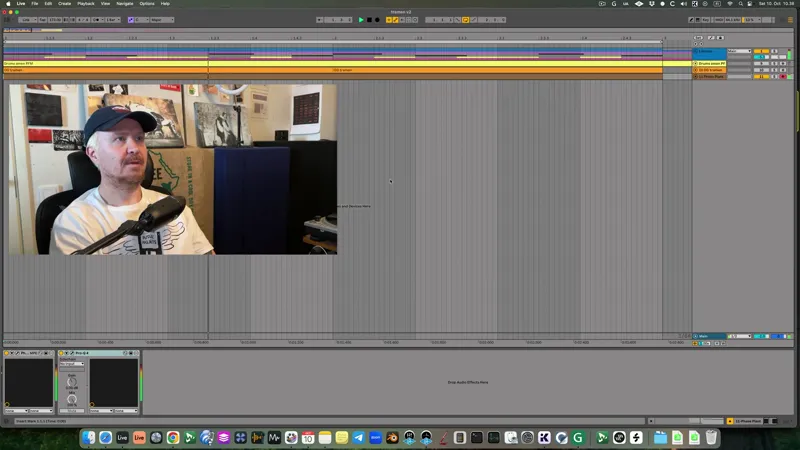Click the Set locator button
This screenshot has width=800, height=450.
tap(698, 38)
